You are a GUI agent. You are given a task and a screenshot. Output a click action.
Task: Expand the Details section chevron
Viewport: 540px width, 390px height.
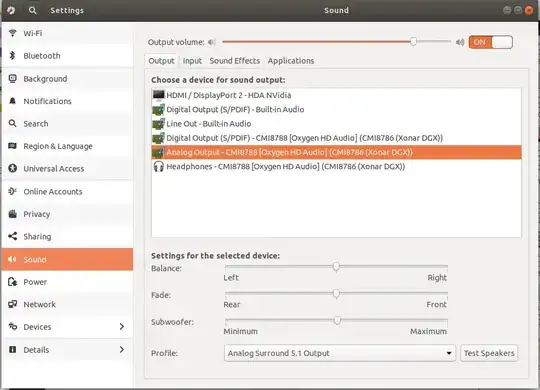coord(122,350)
